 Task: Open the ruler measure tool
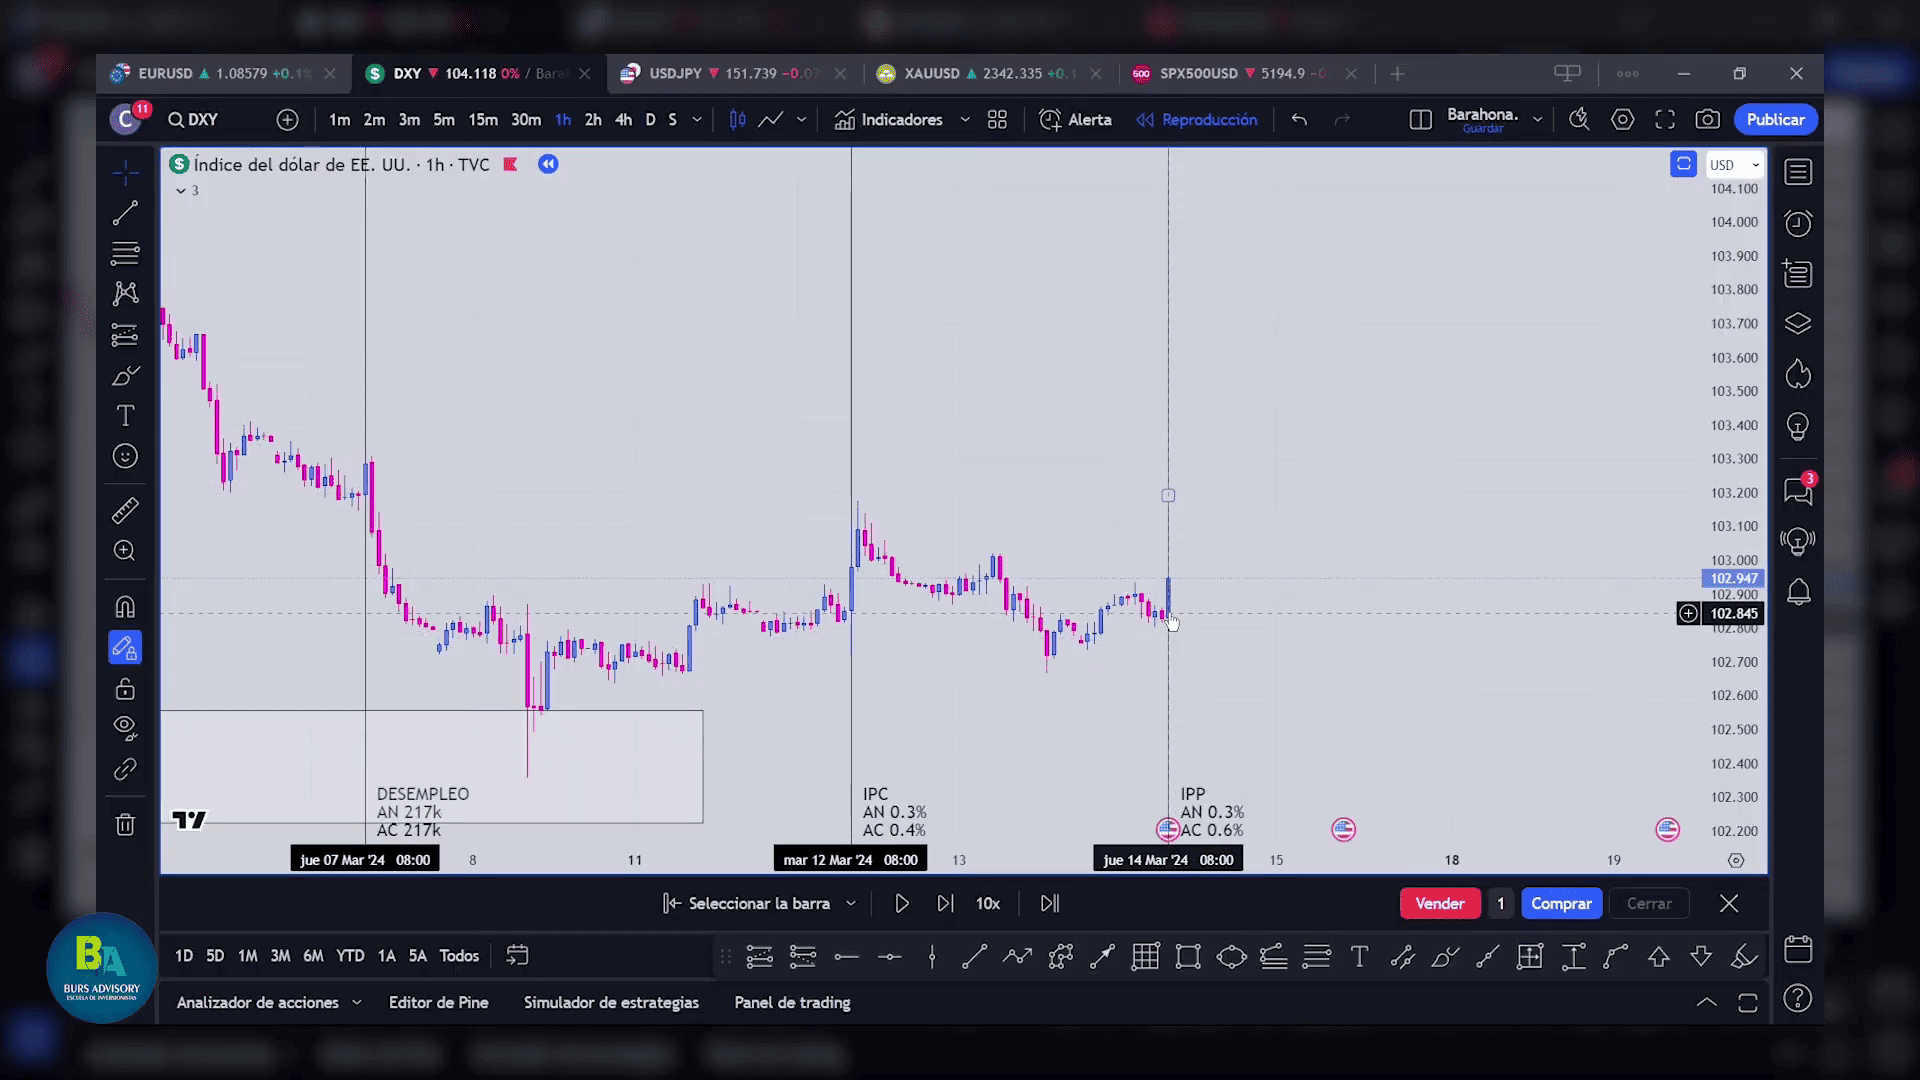coord(125,511)
